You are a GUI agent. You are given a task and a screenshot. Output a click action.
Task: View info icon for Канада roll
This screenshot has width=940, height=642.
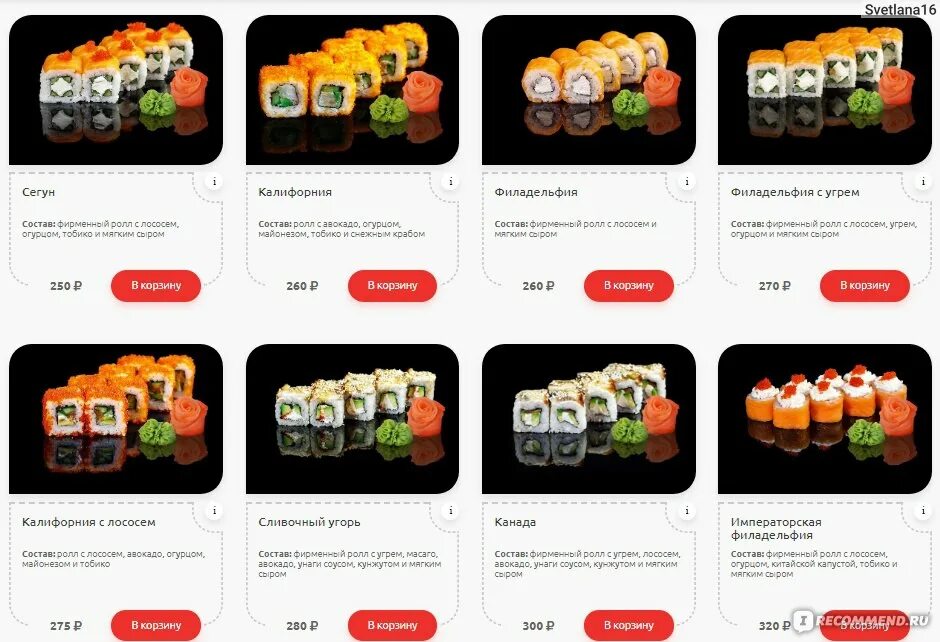pyautogui.click(x=687, y=511)
